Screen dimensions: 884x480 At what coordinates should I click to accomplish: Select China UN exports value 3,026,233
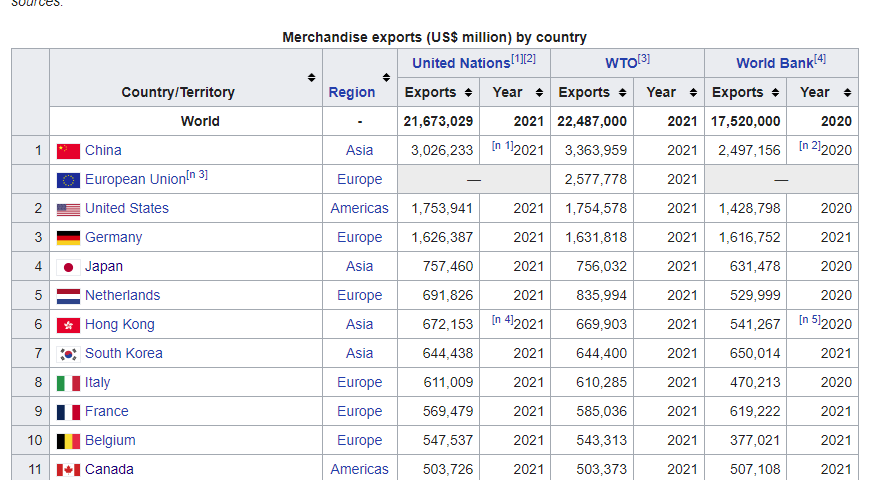point(442,151)
